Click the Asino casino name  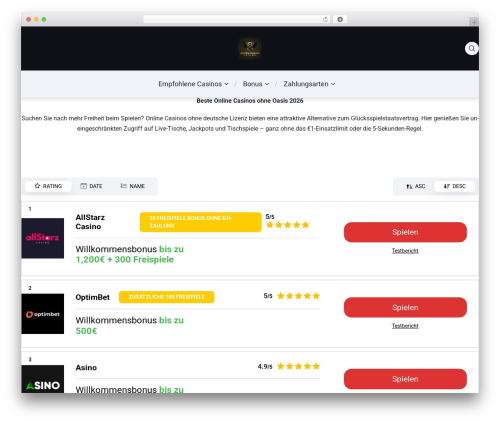pyautogui.click(x=86, y=367)
